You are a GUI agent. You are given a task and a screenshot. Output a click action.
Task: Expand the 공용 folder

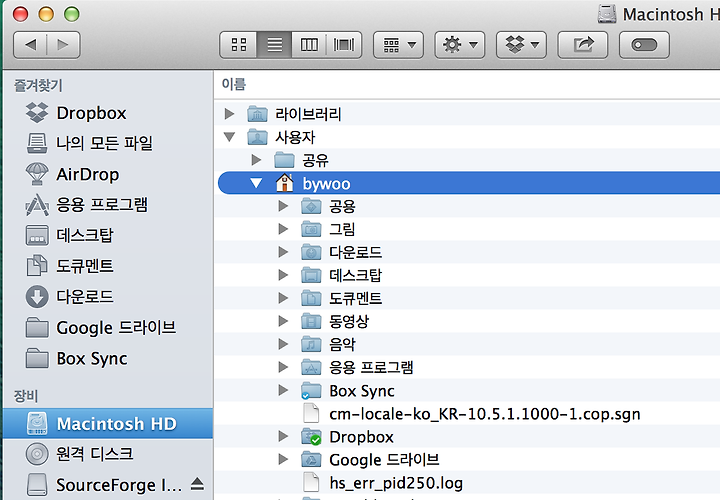point(283,206)
